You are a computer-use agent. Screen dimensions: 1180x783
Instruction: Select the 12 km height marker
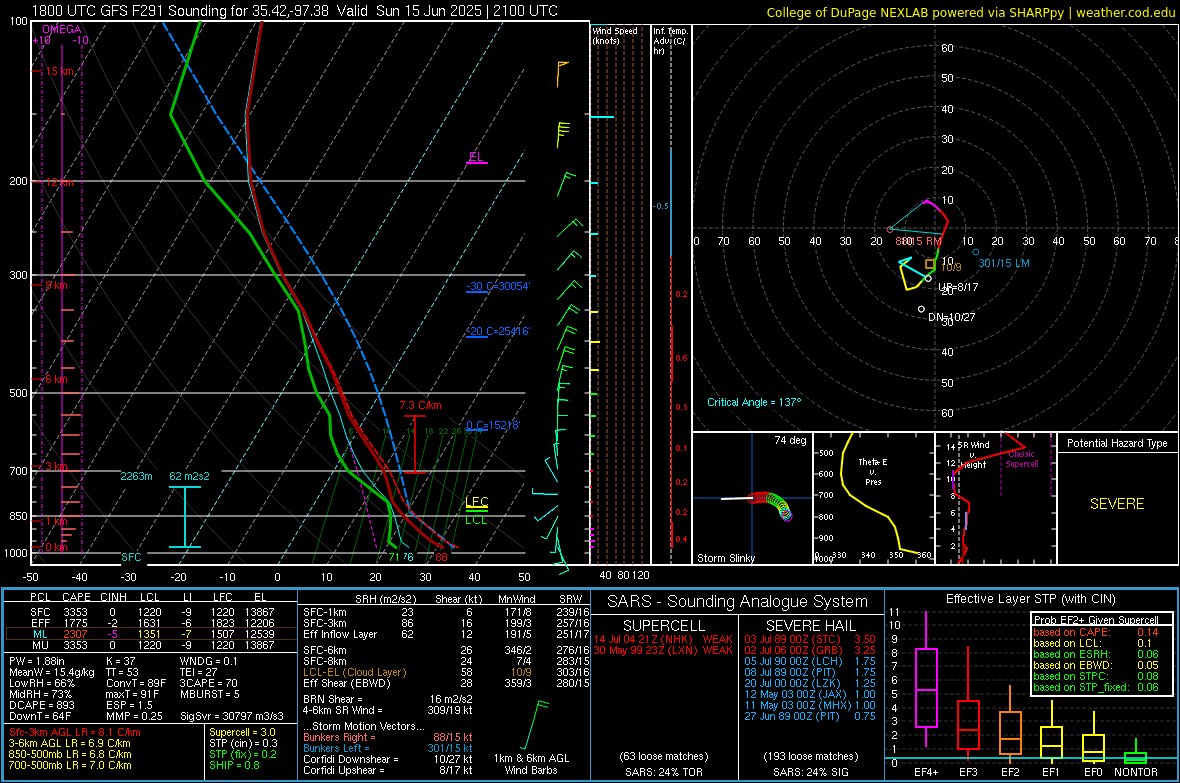coord(59,183)
